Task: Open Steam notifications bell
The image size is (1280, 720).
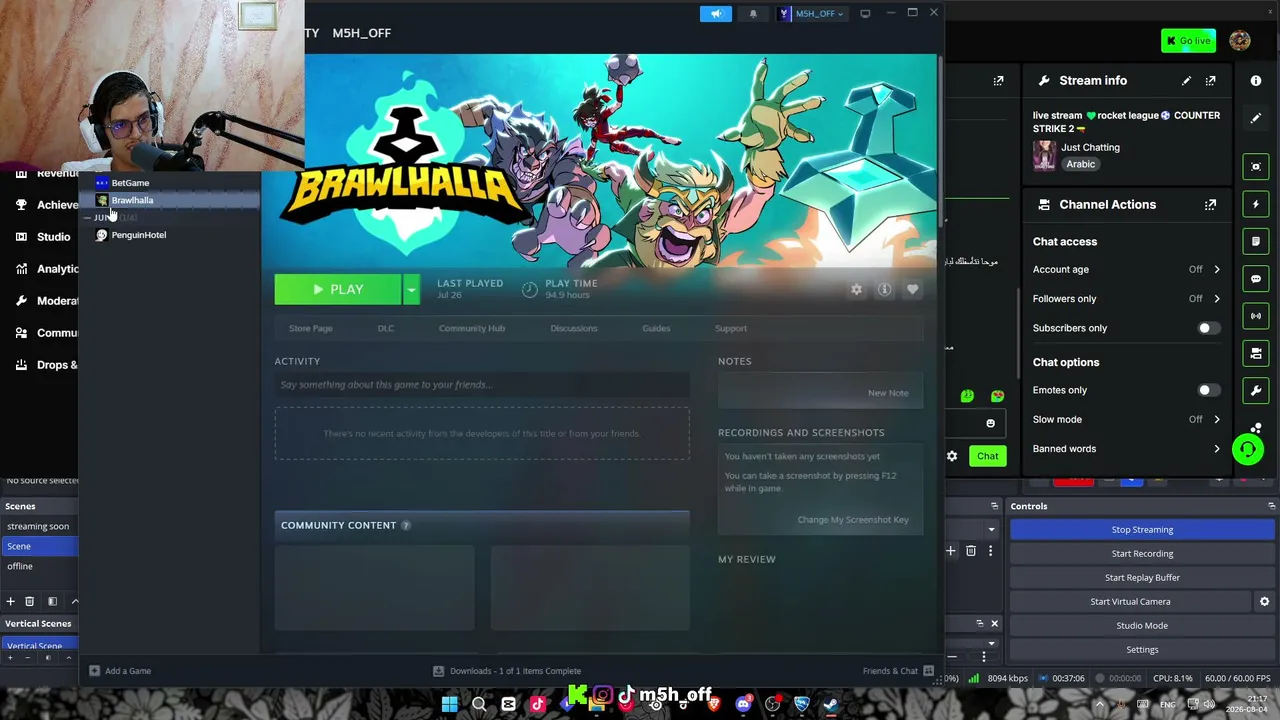Action: (x=753, y=14)
